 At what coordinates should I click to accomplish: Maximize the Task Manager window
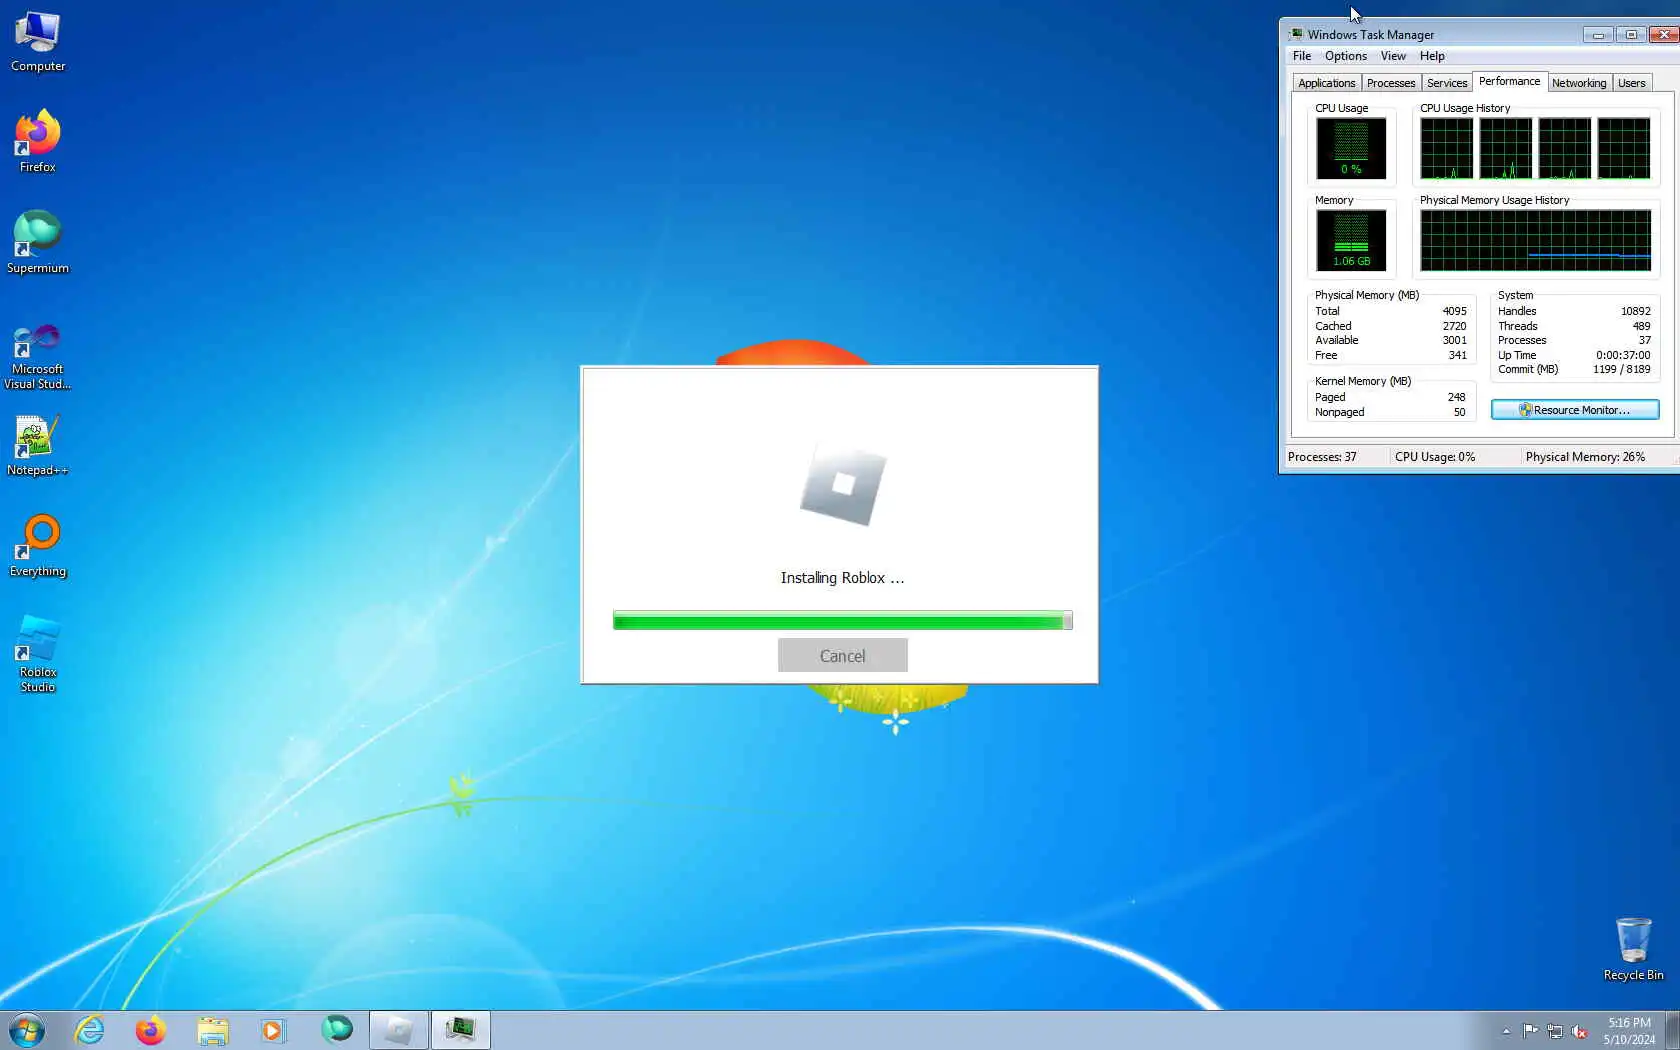[x=1631, y=35]
